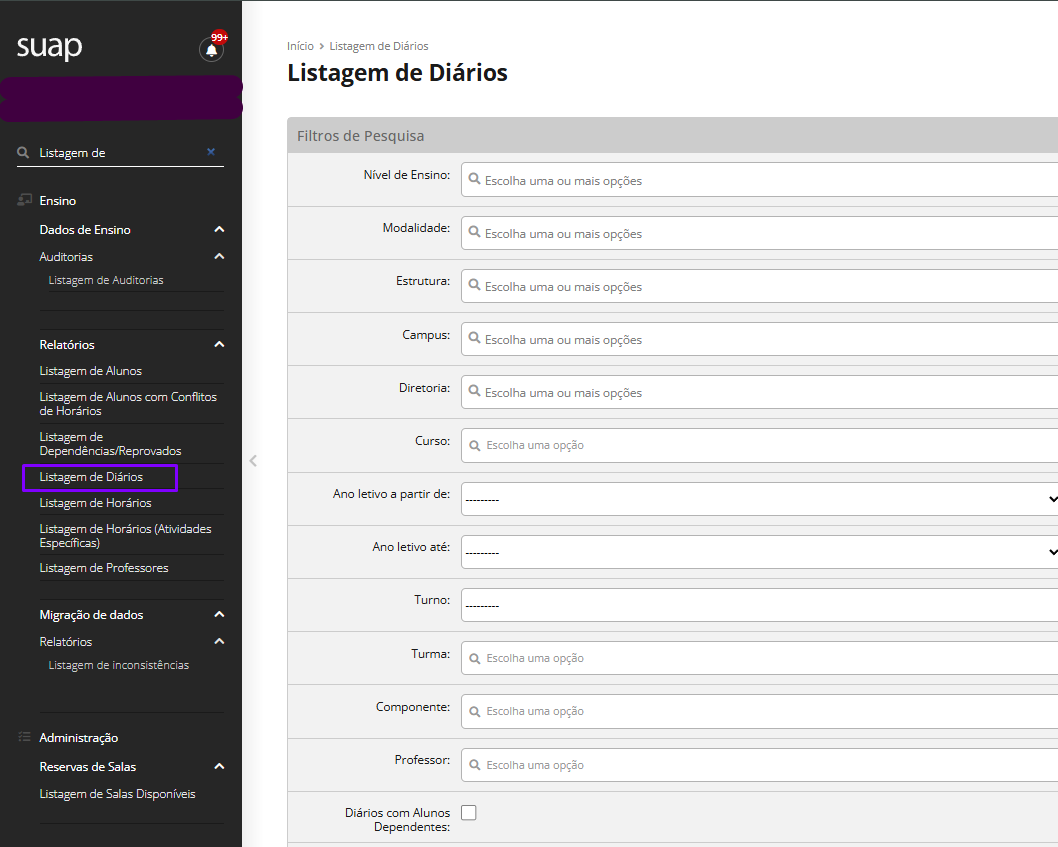Viewport: 1058px width, 847px height.
Task: Click the suap logo
Action: tap(49, 47)
